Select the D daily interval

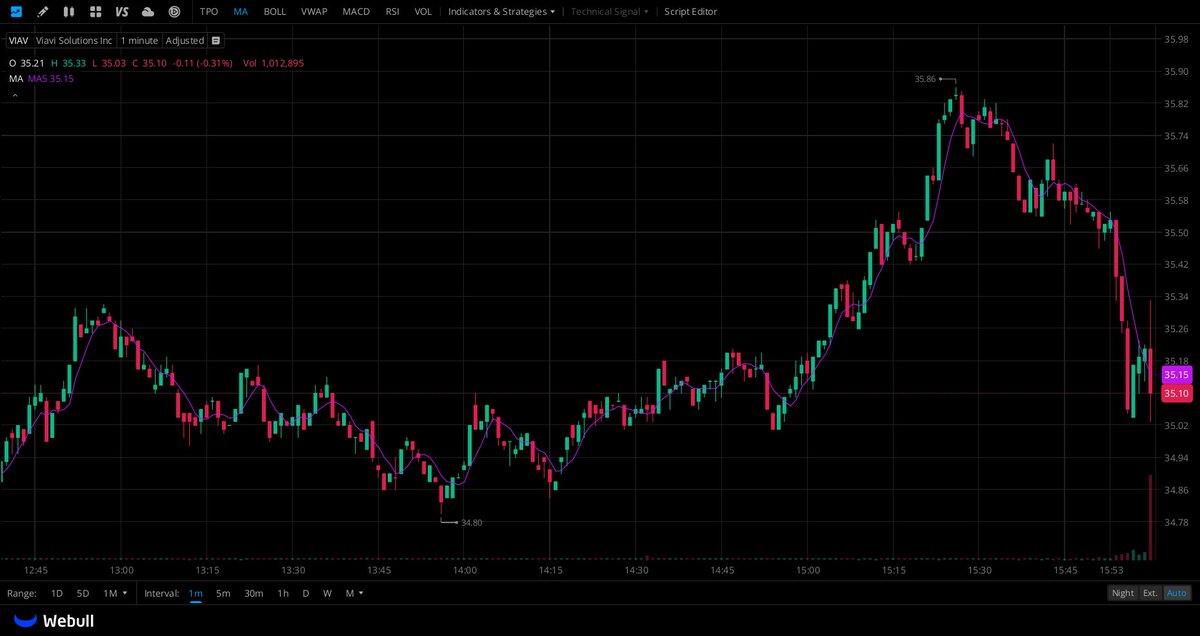tap(306, 593)
